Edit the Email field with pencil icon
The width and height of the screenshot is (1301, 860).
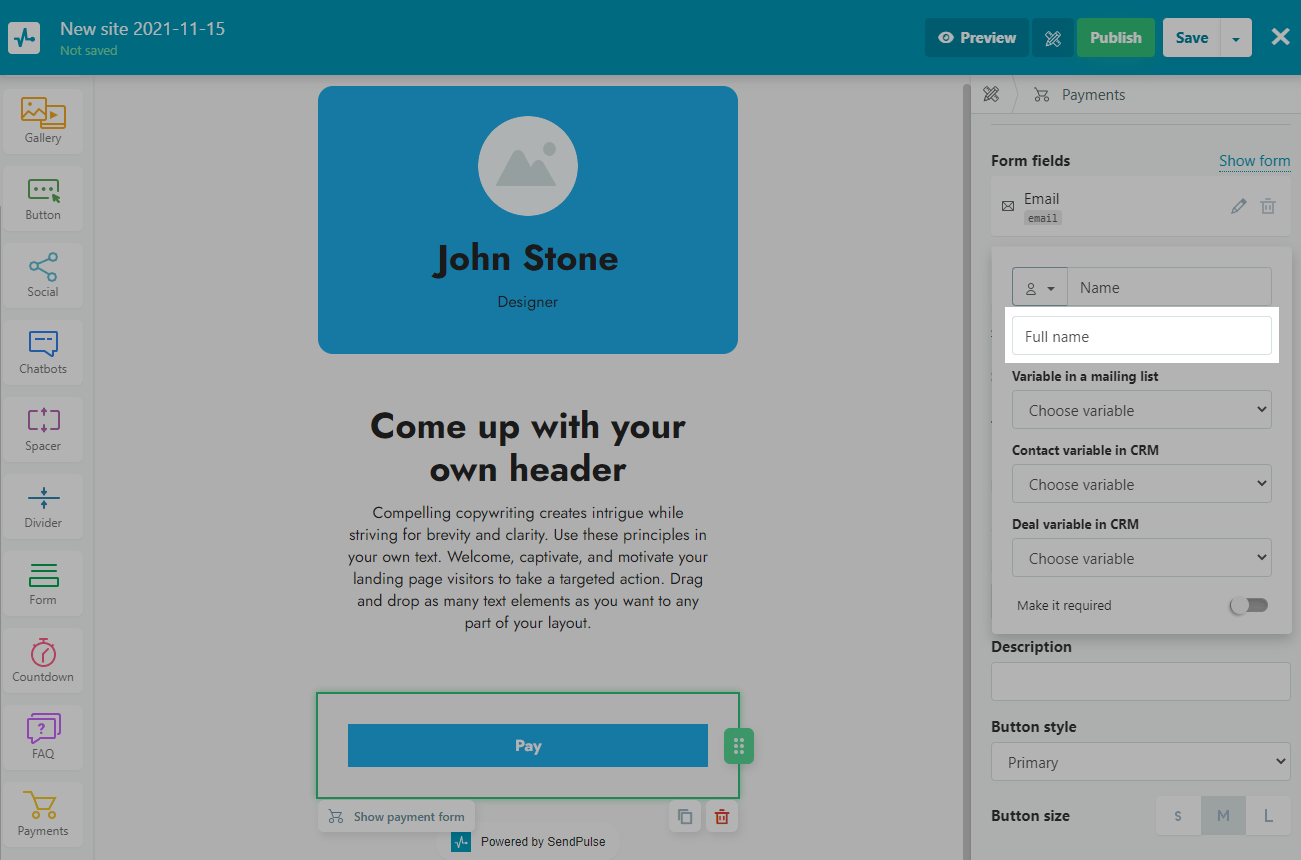pos(1239,206)
